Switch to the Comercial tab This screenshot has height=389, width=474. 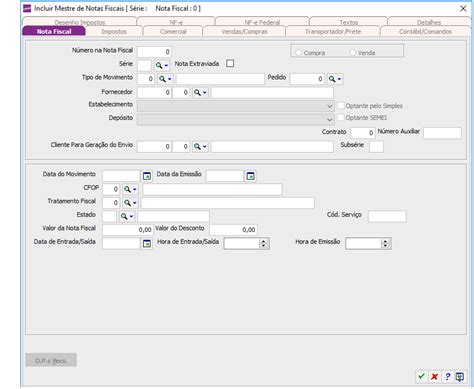[x=173, y=31]
